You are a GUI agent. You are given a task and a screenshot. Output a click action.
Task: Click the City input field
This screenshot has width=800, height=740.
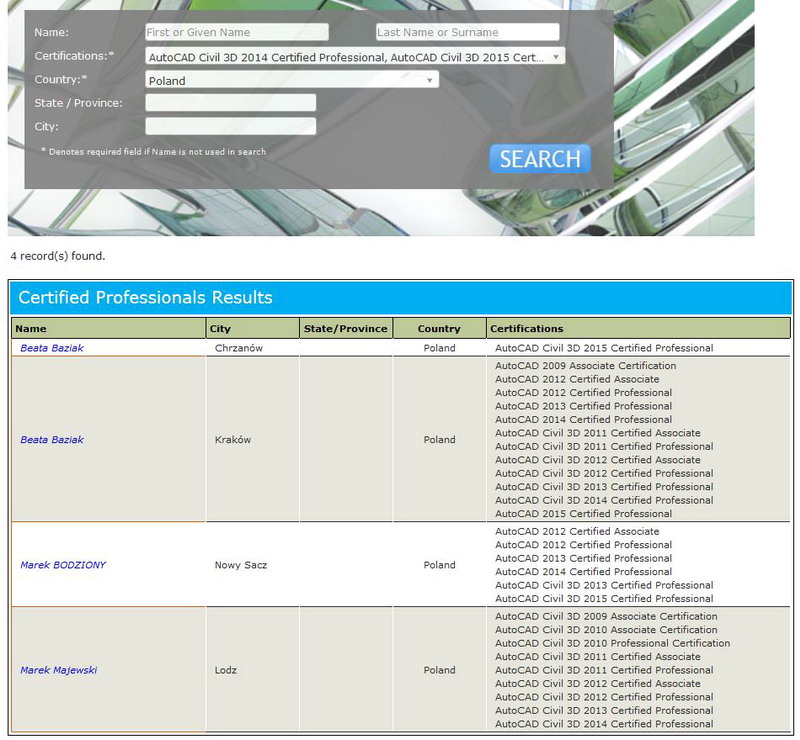tap(231, 126)
